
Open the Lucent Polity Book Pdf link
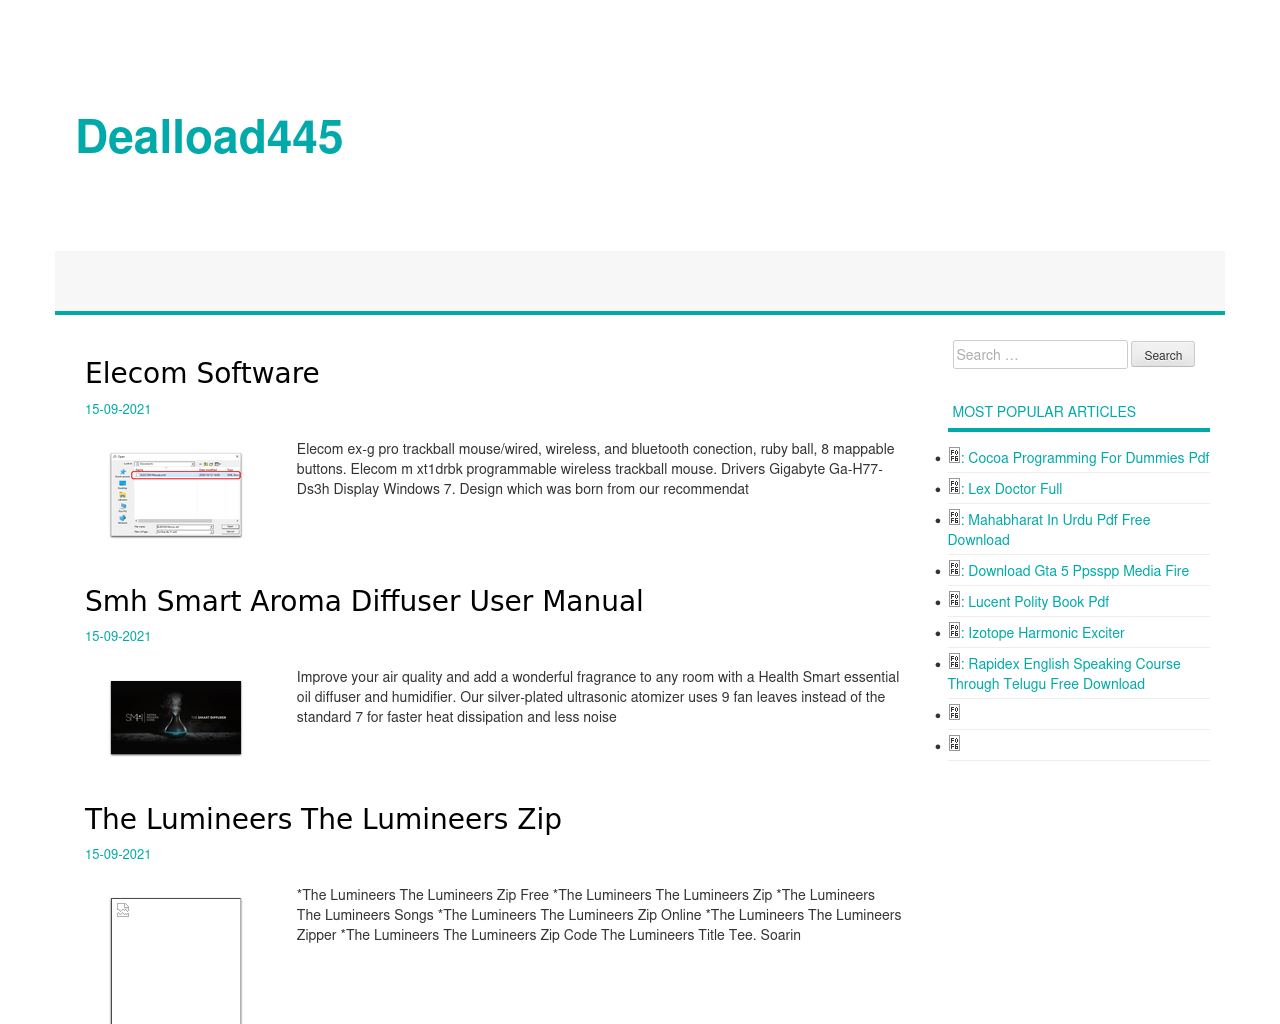pos(1038,602)
